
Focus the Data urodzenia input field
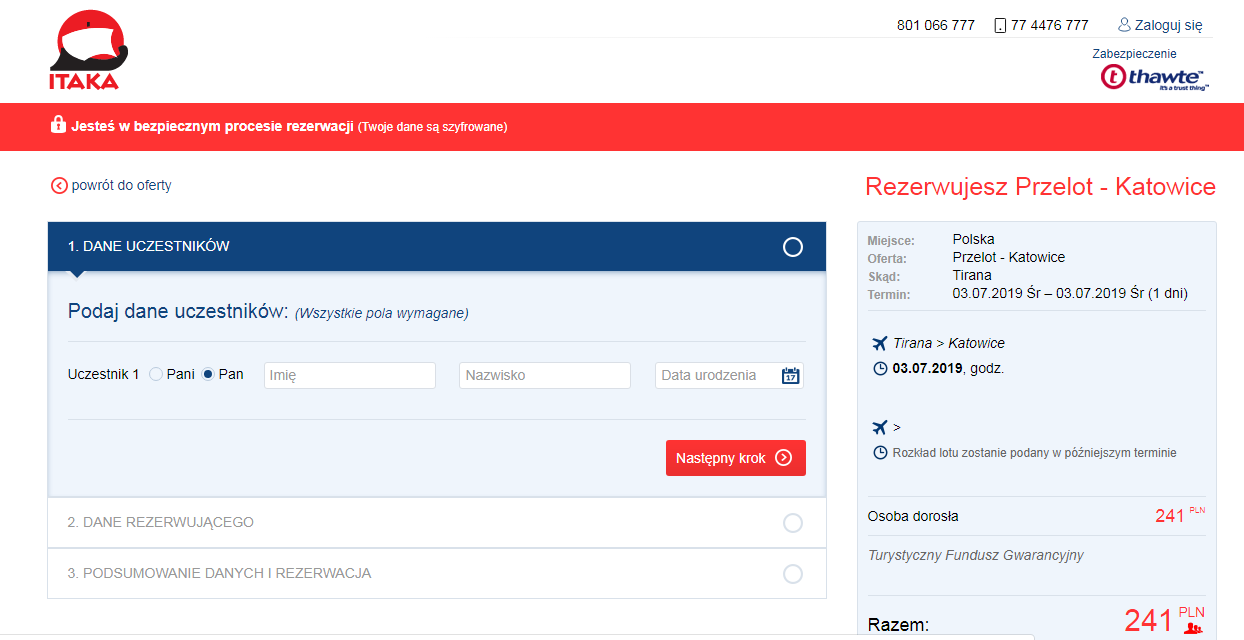point(729,375)
